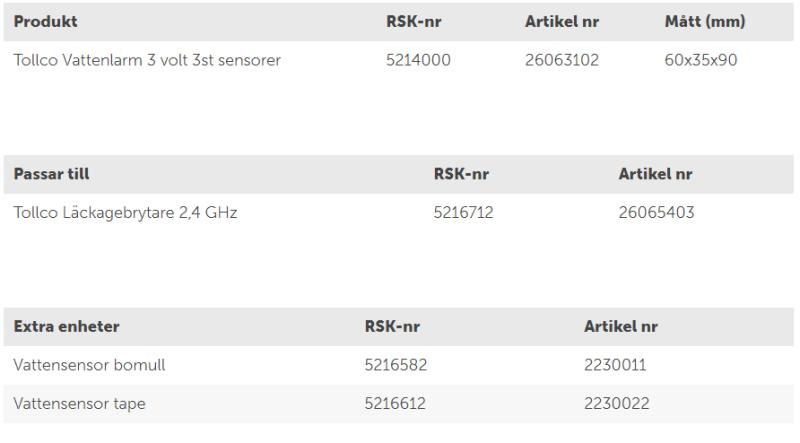Select article number 26065403
Screen dimensions: 800x443
tap(656, 212)
